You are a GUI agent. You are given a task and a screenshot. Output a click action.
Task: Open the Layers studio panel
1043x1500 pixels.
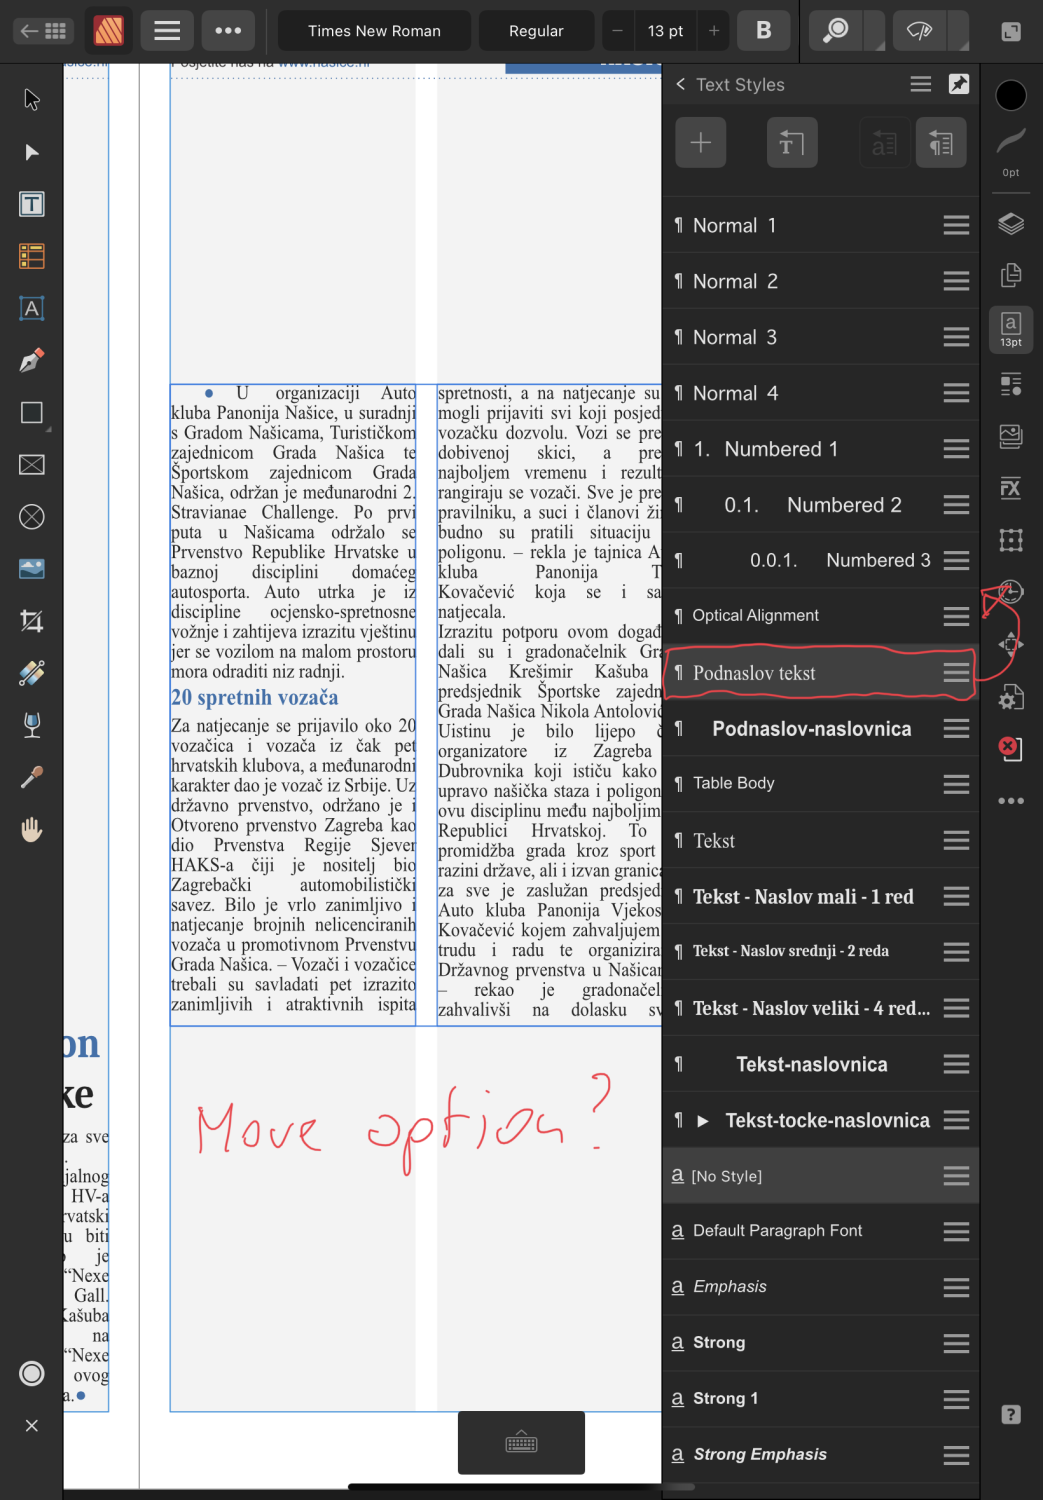[x=1011, y=224]
